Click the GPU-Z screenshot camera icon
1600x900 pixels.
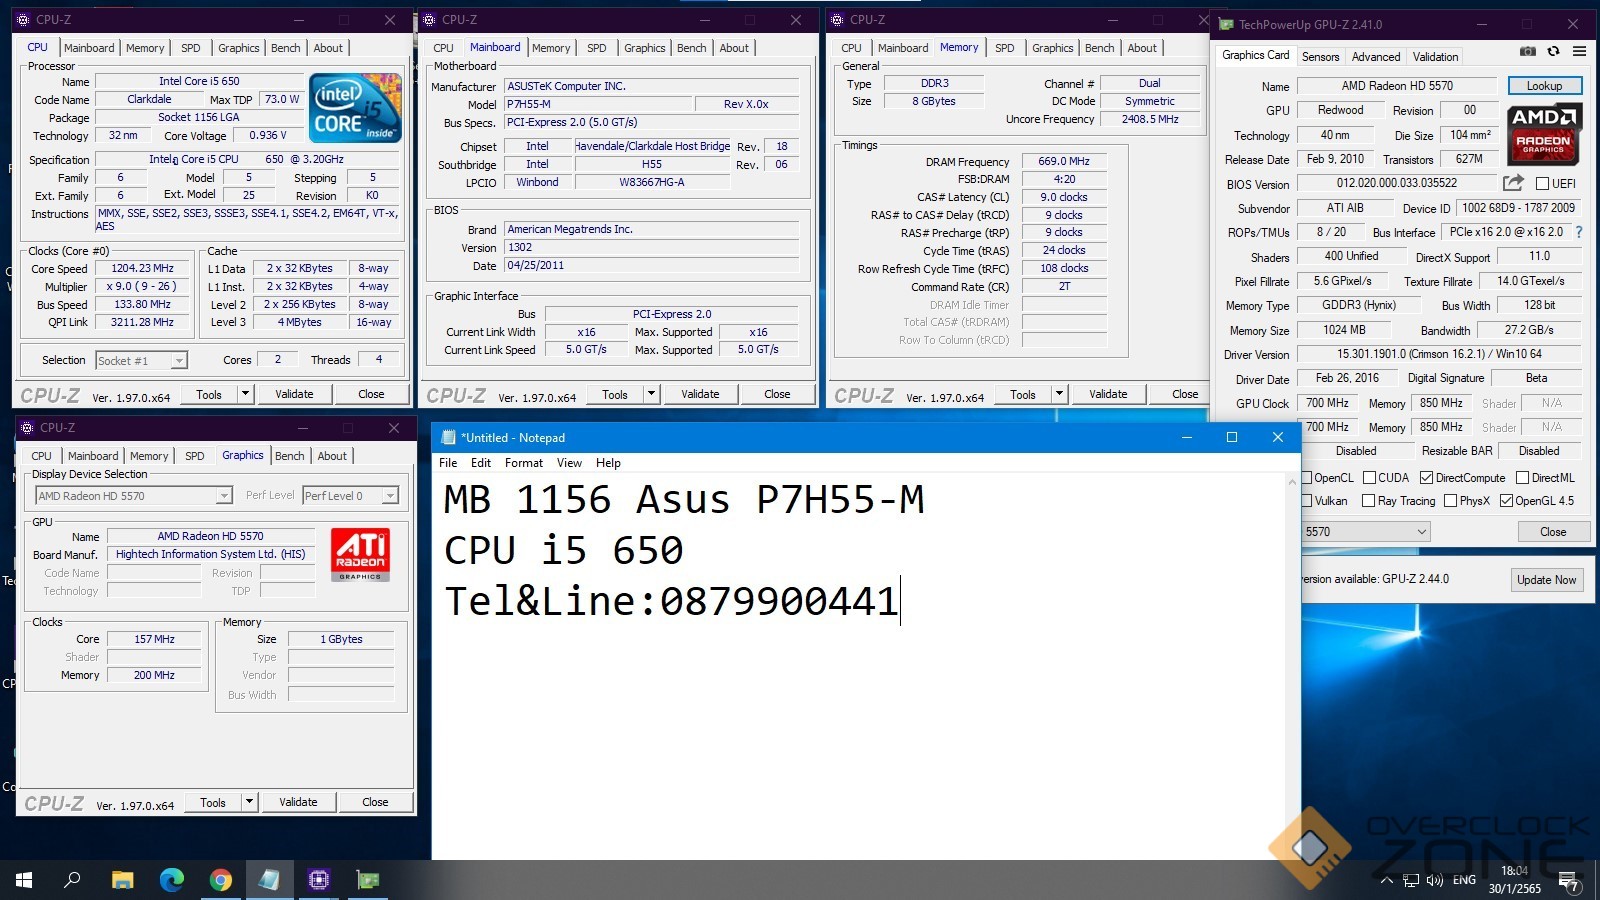(x=1527, y=51)
